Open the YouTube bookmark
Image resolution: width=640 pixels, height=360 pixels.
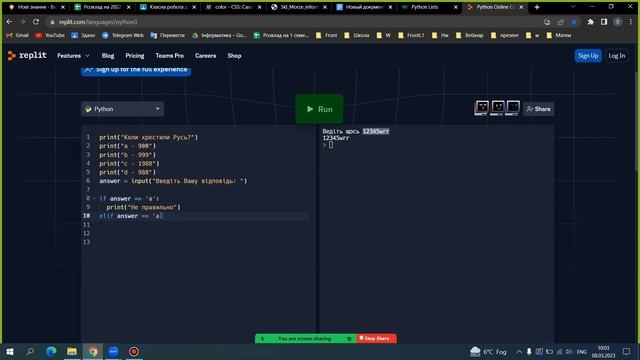(x=50, y=36)
